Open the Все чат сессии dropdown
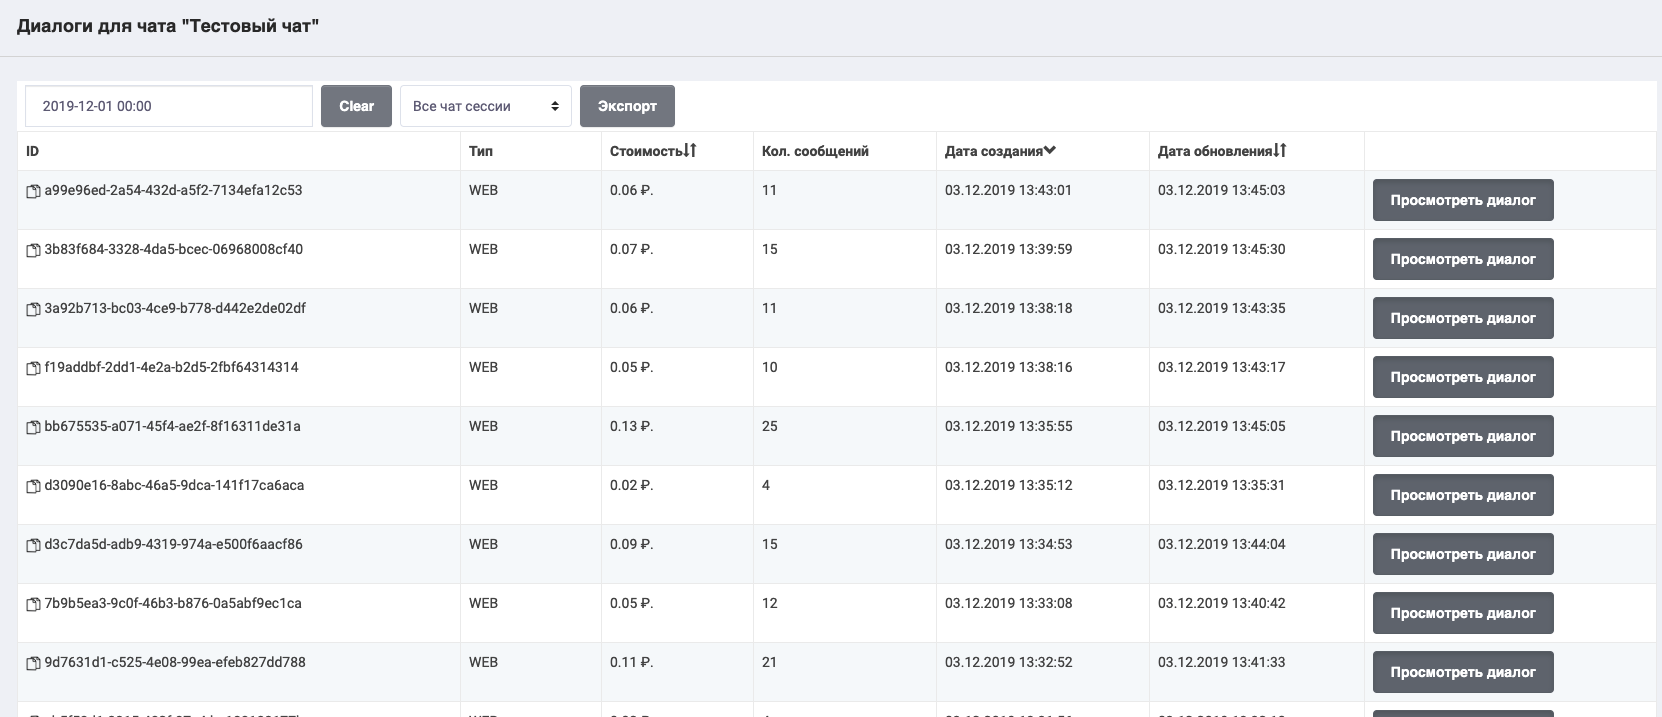The height and width of the screenshot is (717, 1662). (x=485, y=106)
